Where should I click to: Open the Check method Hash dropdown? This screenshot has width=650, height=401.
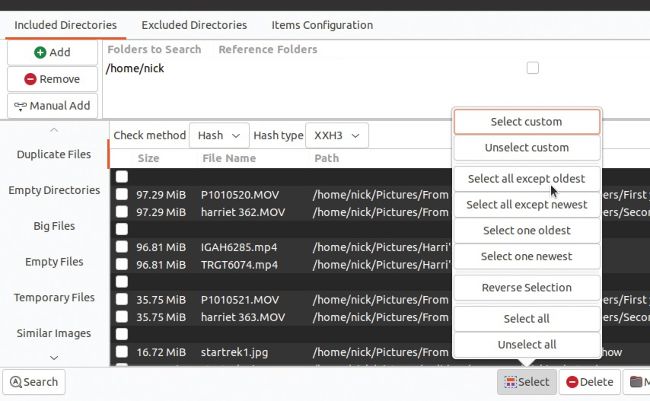click(219, 135)
